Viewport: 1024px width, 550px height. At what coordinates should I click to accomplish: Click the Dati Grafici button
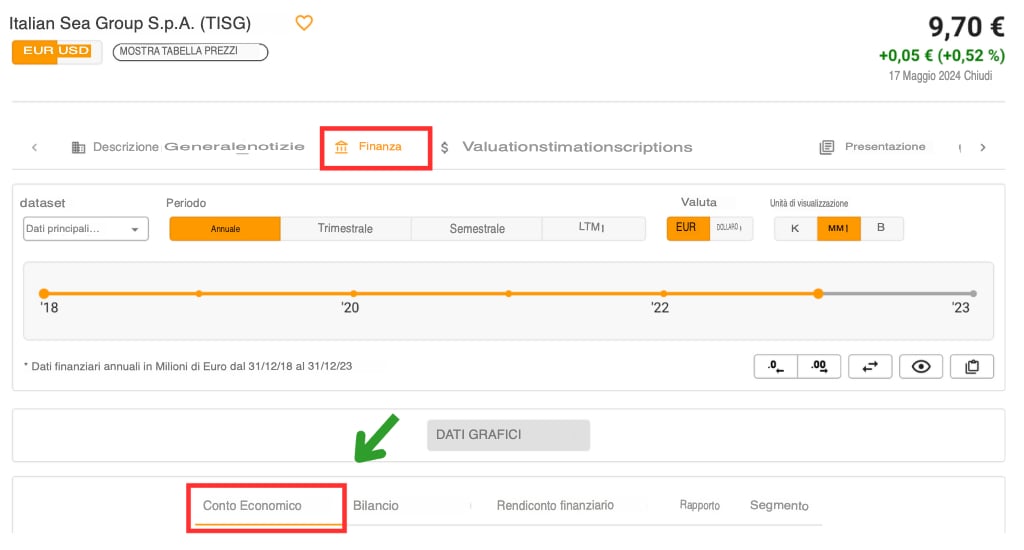click(x=508, y=435)
